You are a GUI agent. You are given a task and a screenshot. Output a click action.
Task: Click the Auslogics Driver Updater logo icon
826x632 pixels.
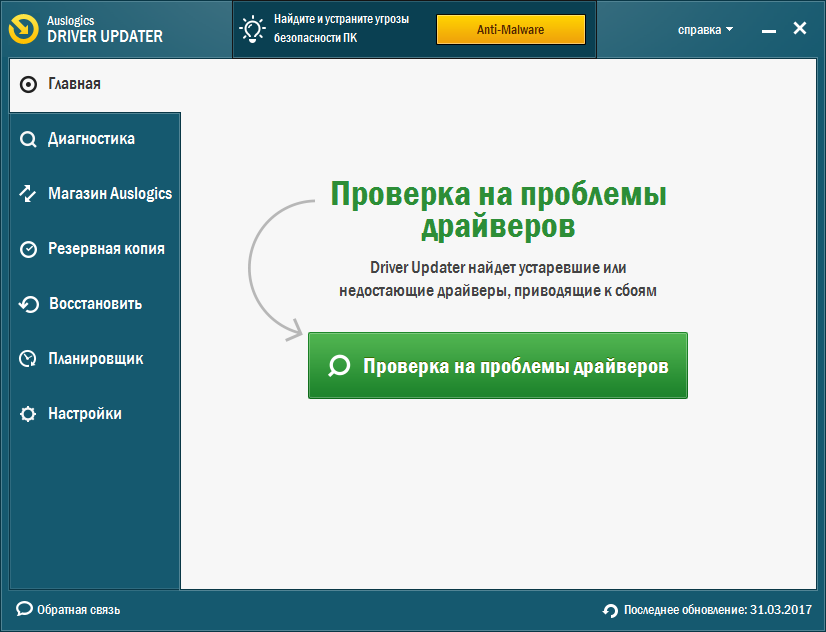coord(24,29)
